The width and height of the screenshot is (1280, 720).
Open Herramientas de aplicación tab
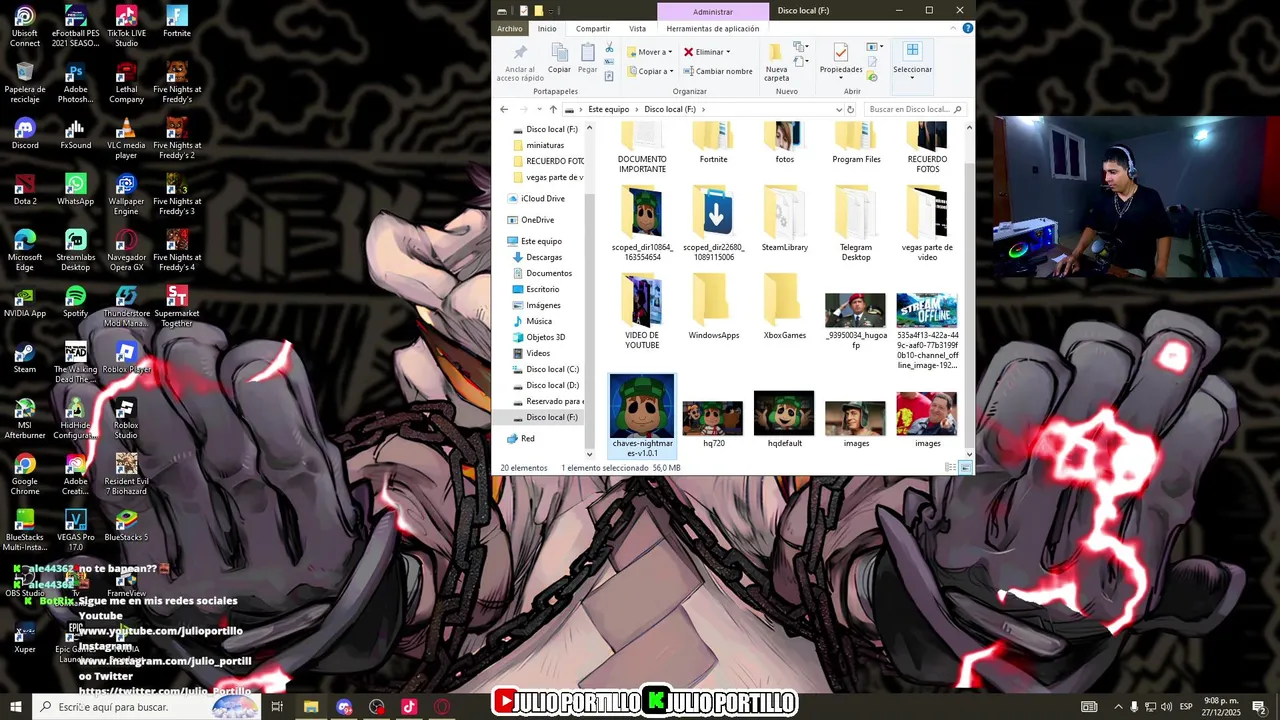tap(713, 28)
